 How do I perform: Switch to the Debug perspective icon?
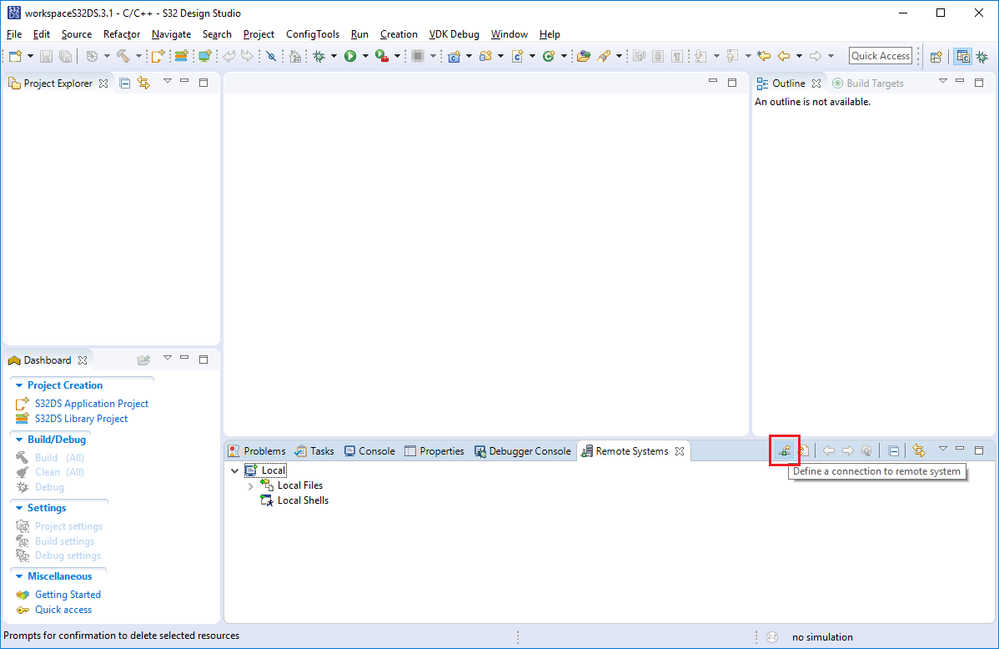pos(982,57)
